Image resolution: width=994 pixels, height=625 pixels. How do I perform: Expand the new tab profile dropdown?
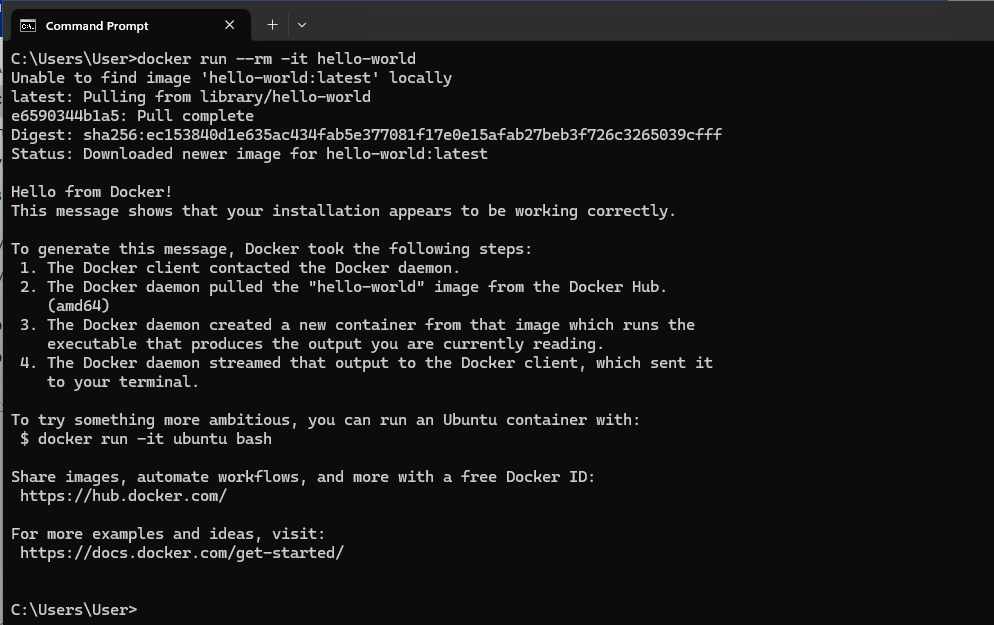tap(302, 25)
